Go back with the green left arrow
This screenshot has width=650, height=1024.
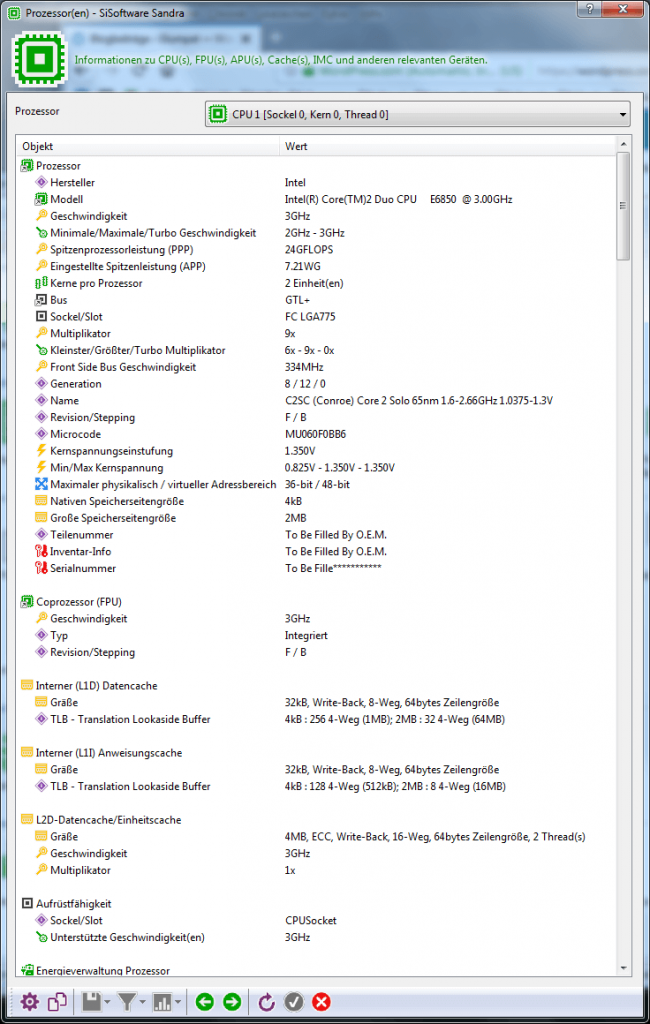coord(205,1001)
